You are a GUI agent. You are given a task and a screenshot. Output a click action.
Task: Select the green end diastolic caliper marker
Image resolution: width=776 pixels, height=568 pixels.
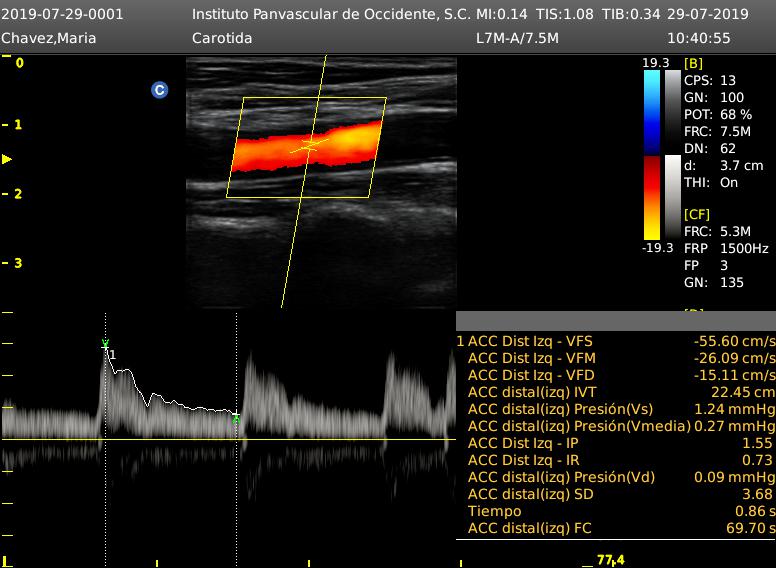[x=237, y=418]
